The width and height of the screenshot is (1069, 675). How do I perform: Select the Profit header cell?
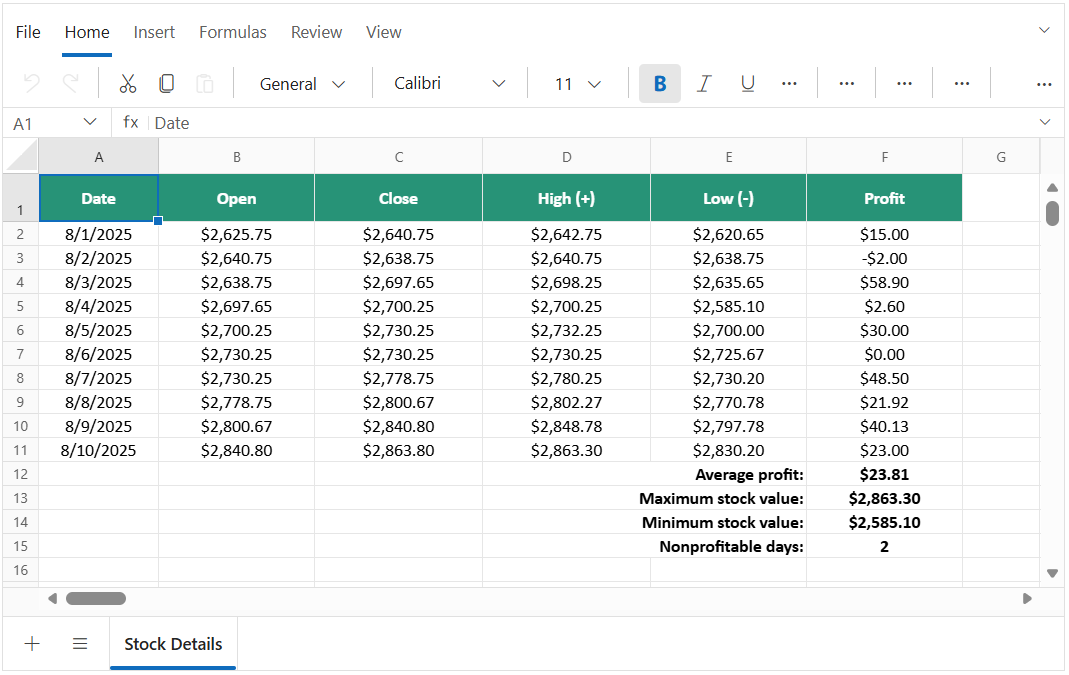884,198
